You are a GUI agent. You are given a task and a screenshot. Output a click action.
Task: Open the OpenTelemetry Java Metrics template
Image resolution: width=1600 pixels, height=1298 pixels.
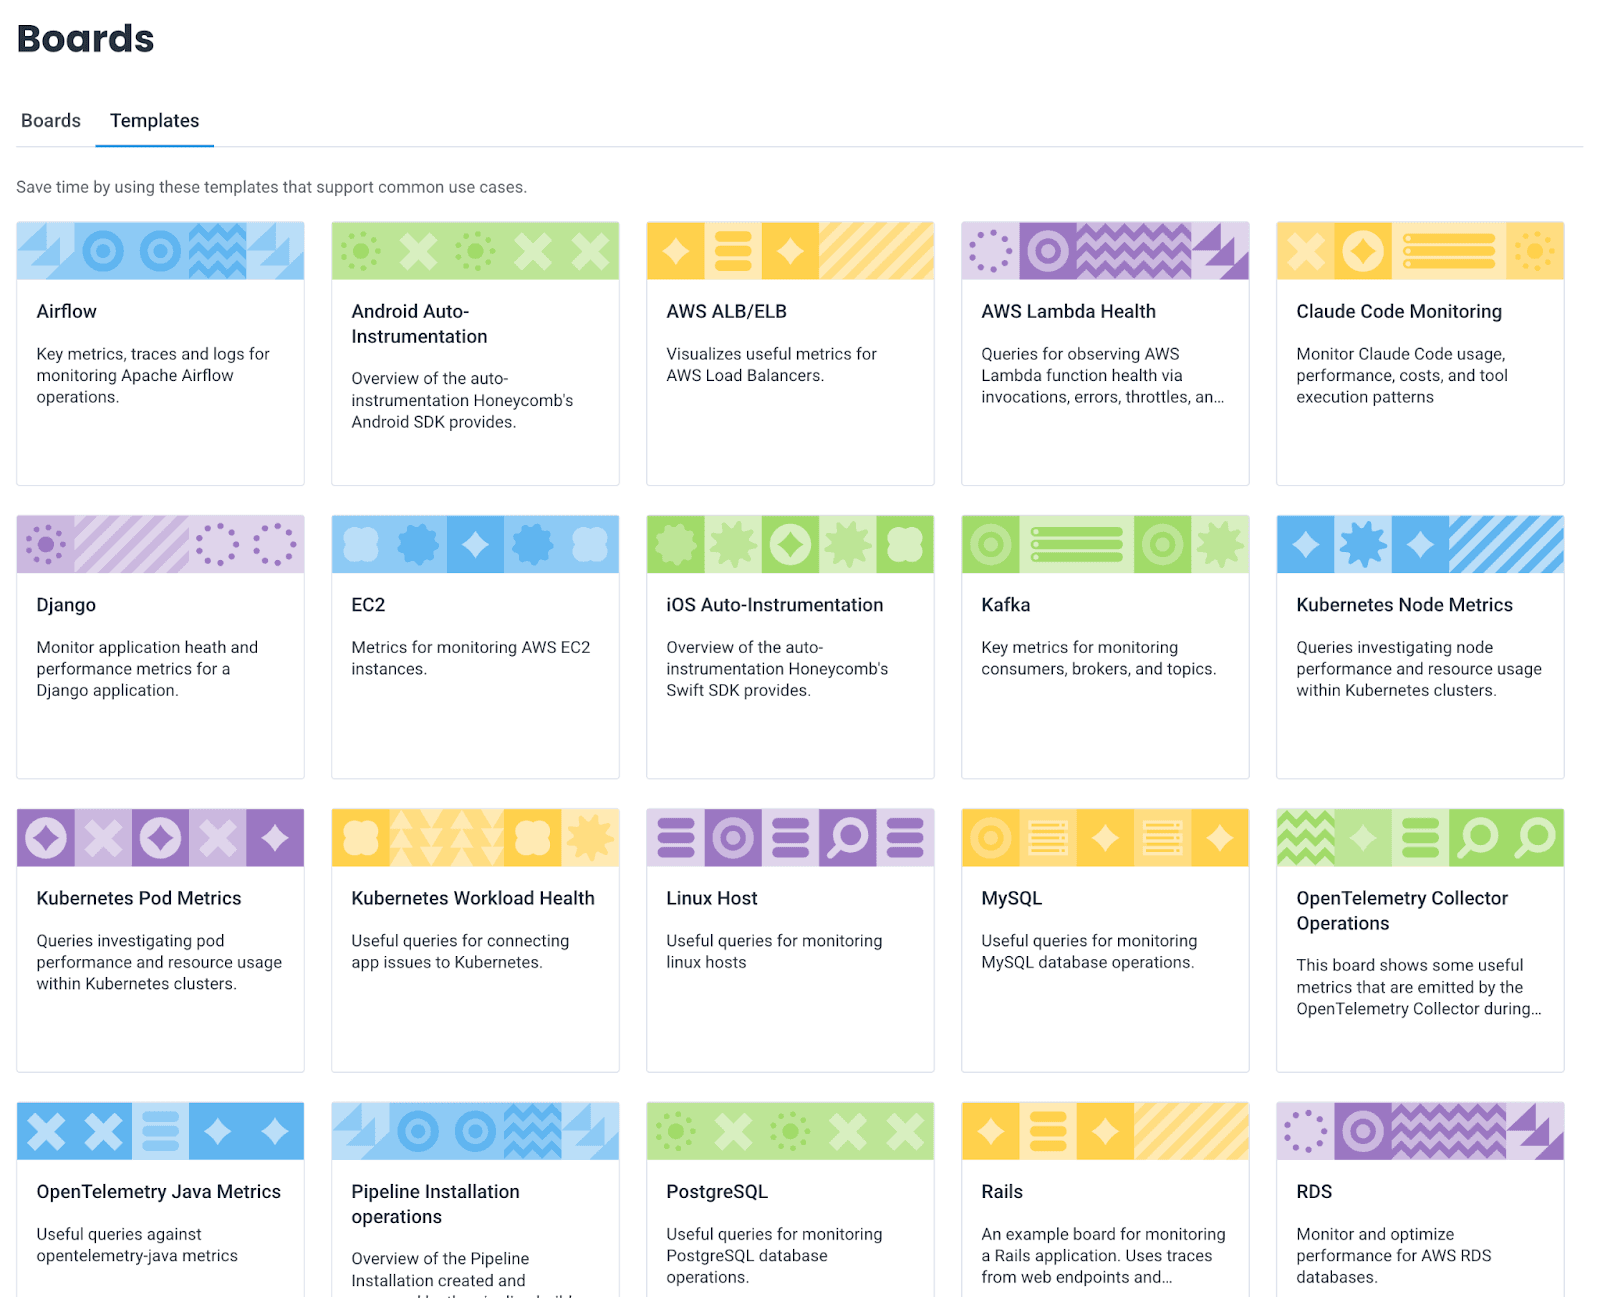[159, 1192]
